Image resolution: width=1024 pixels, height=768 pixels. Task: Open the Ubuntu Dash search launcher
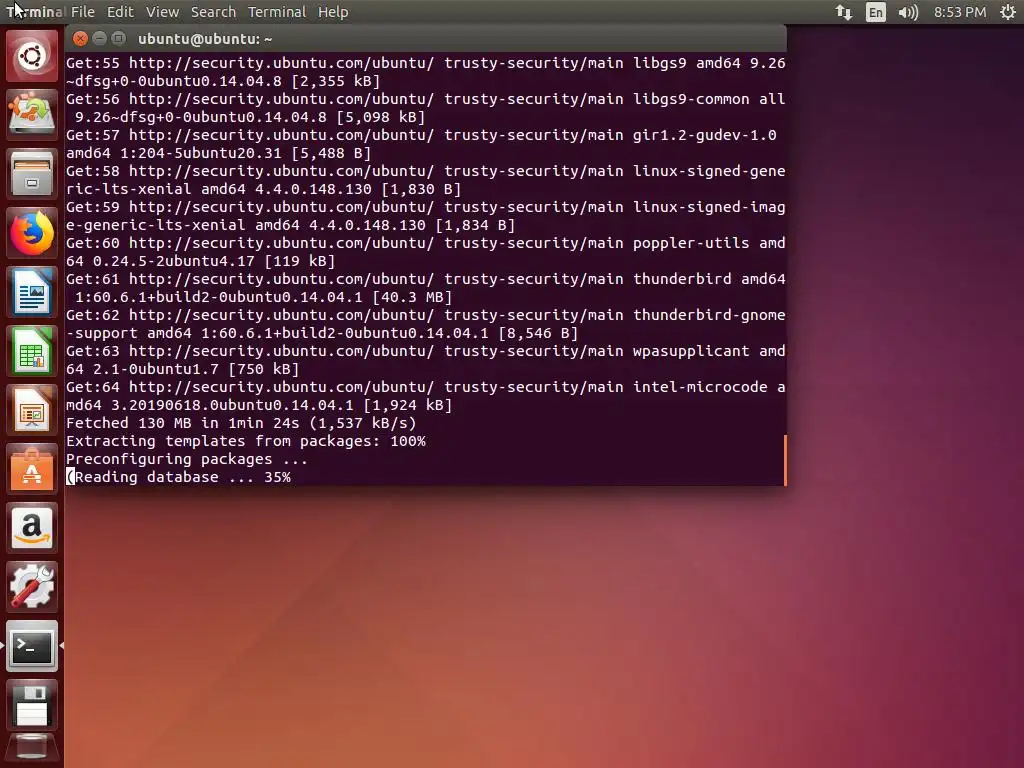point(32,56)
